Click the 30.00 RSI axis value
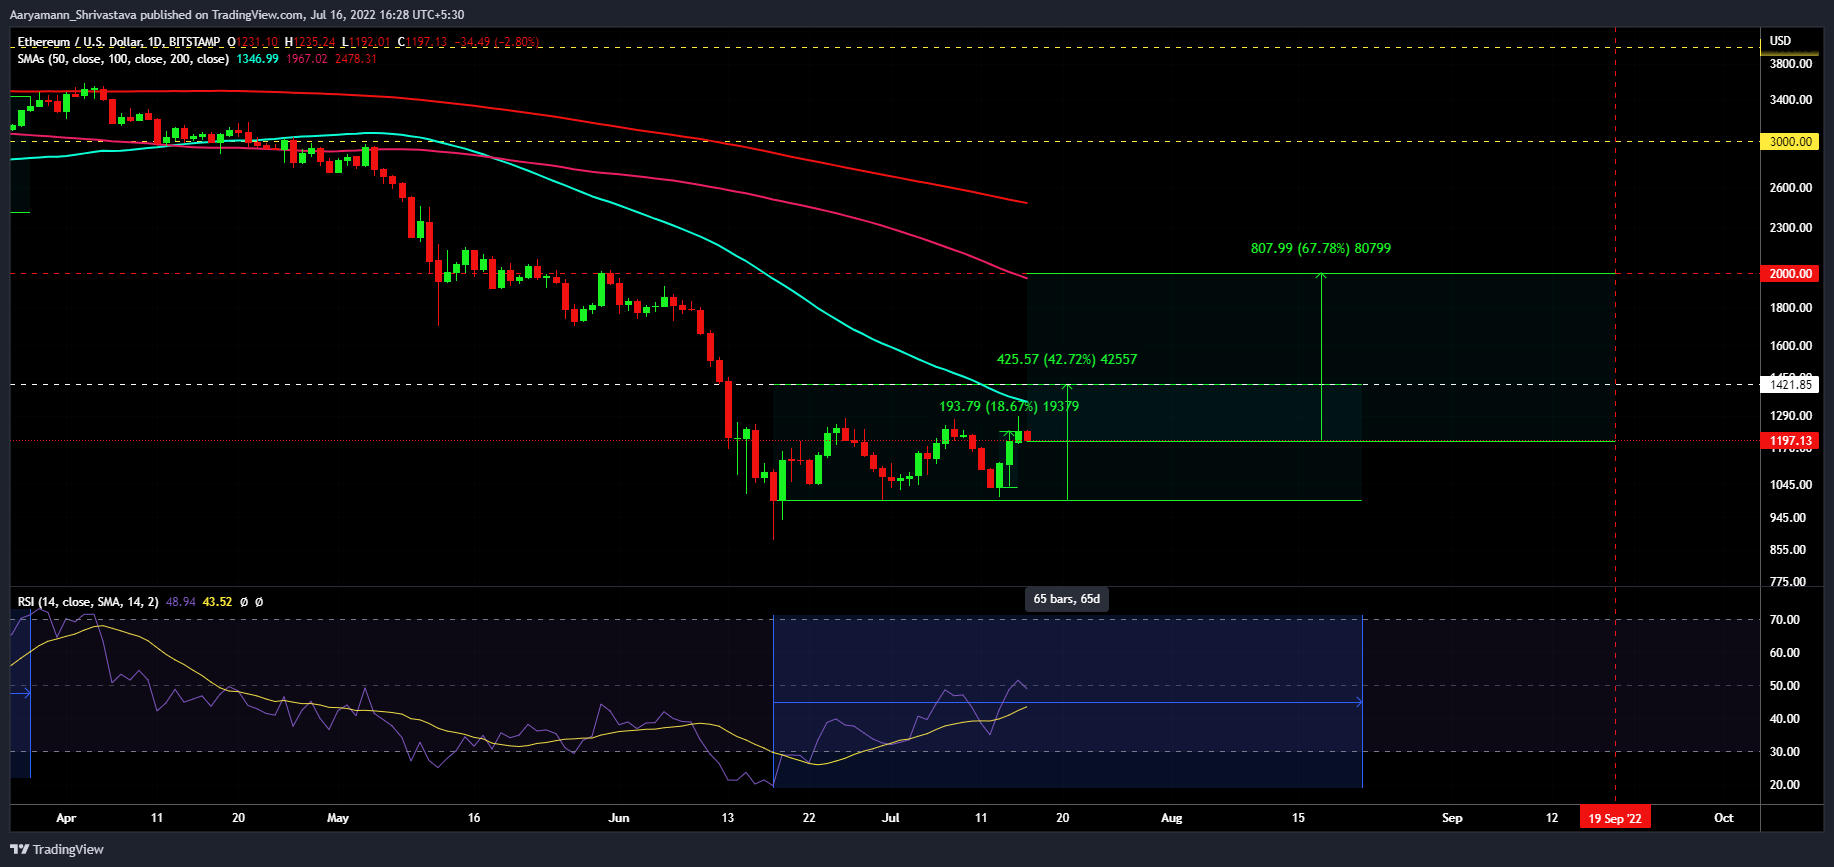 point(1784,752)
